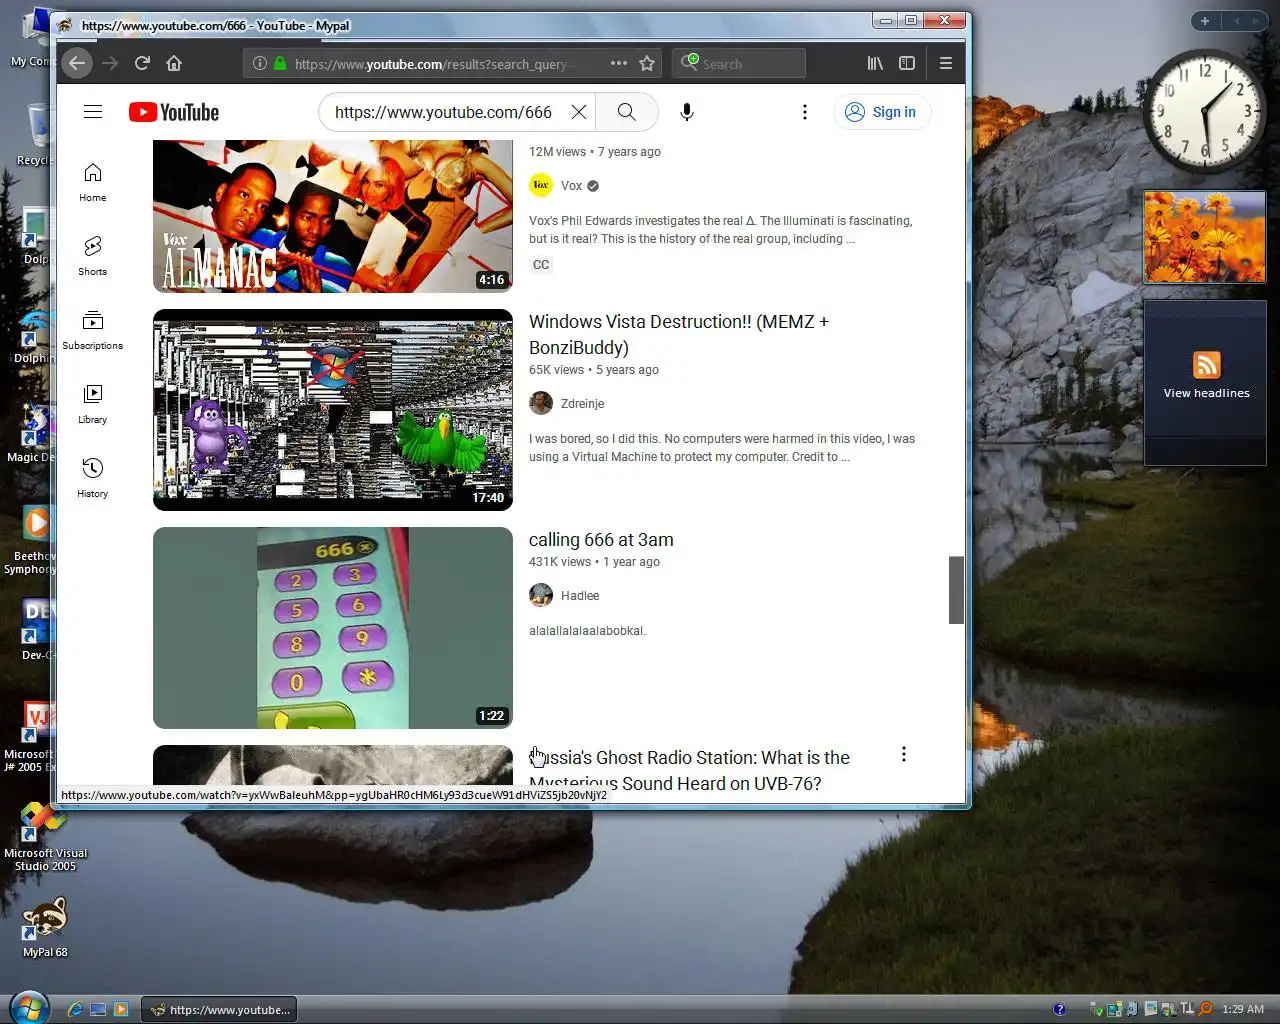The height and width of the screenshot is (1024, 1280).
Task: Click the Vox channel avatar
Action: tap(541, 185)
